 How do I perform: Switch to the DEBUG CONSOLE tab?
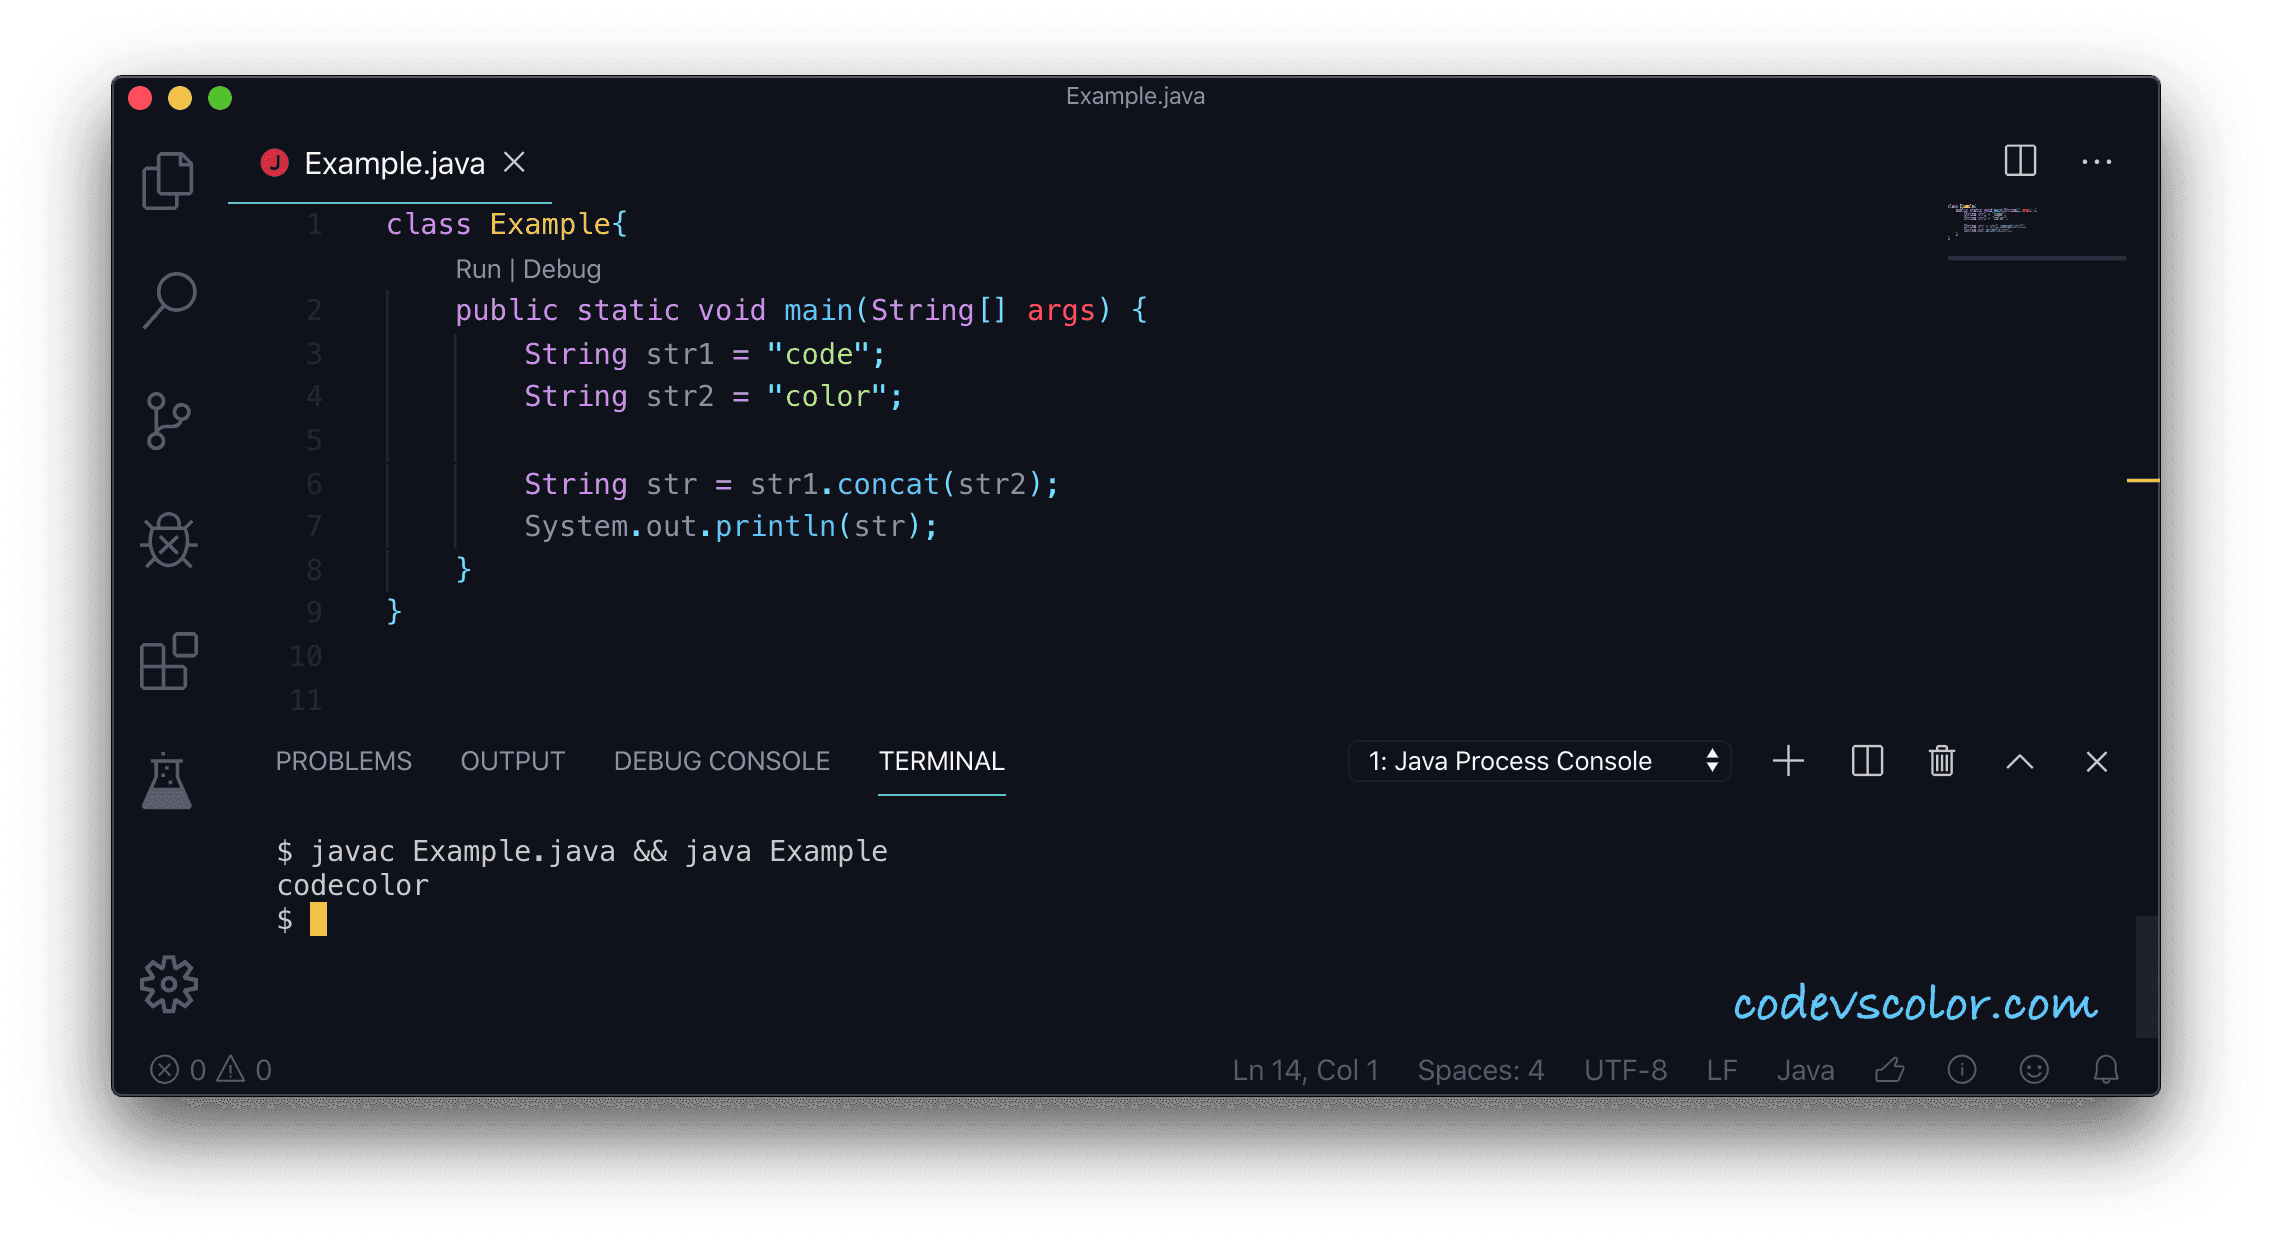(x=721, y=761)
